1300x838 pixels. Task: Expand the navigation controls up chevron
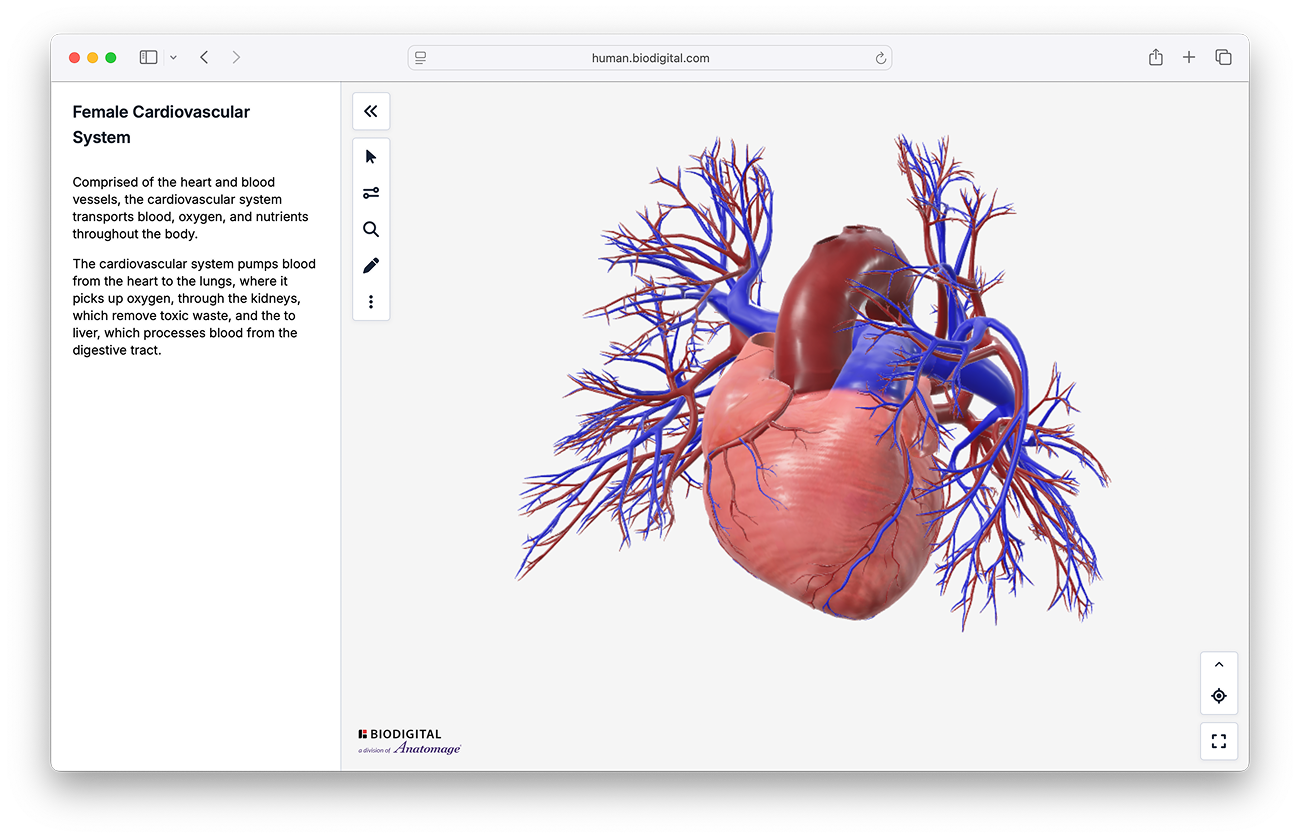pos(1219,665)
